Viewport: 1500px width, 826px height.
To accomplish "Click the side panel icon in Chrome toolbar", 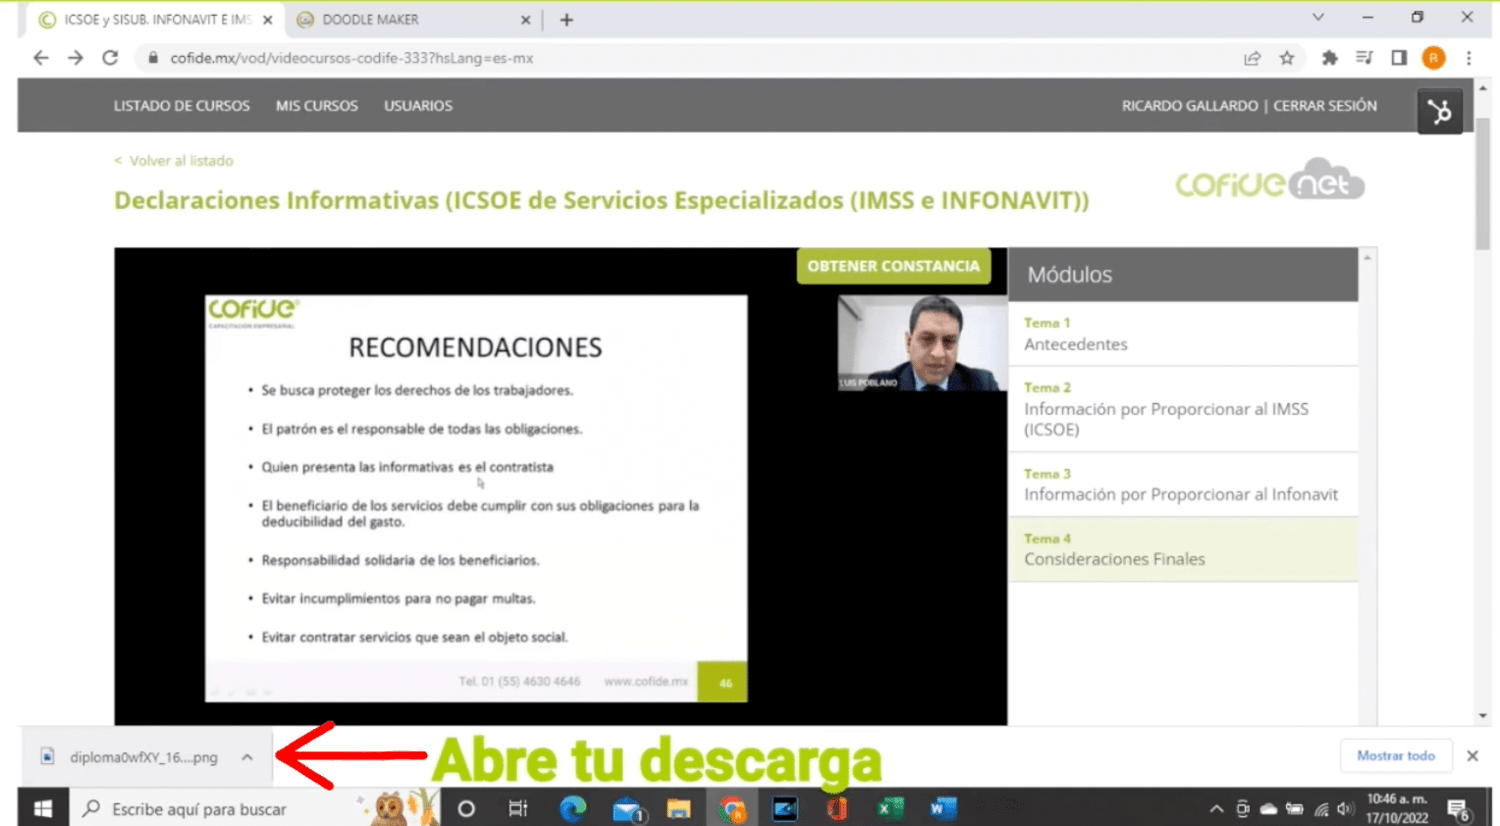I will [1399, 58].
